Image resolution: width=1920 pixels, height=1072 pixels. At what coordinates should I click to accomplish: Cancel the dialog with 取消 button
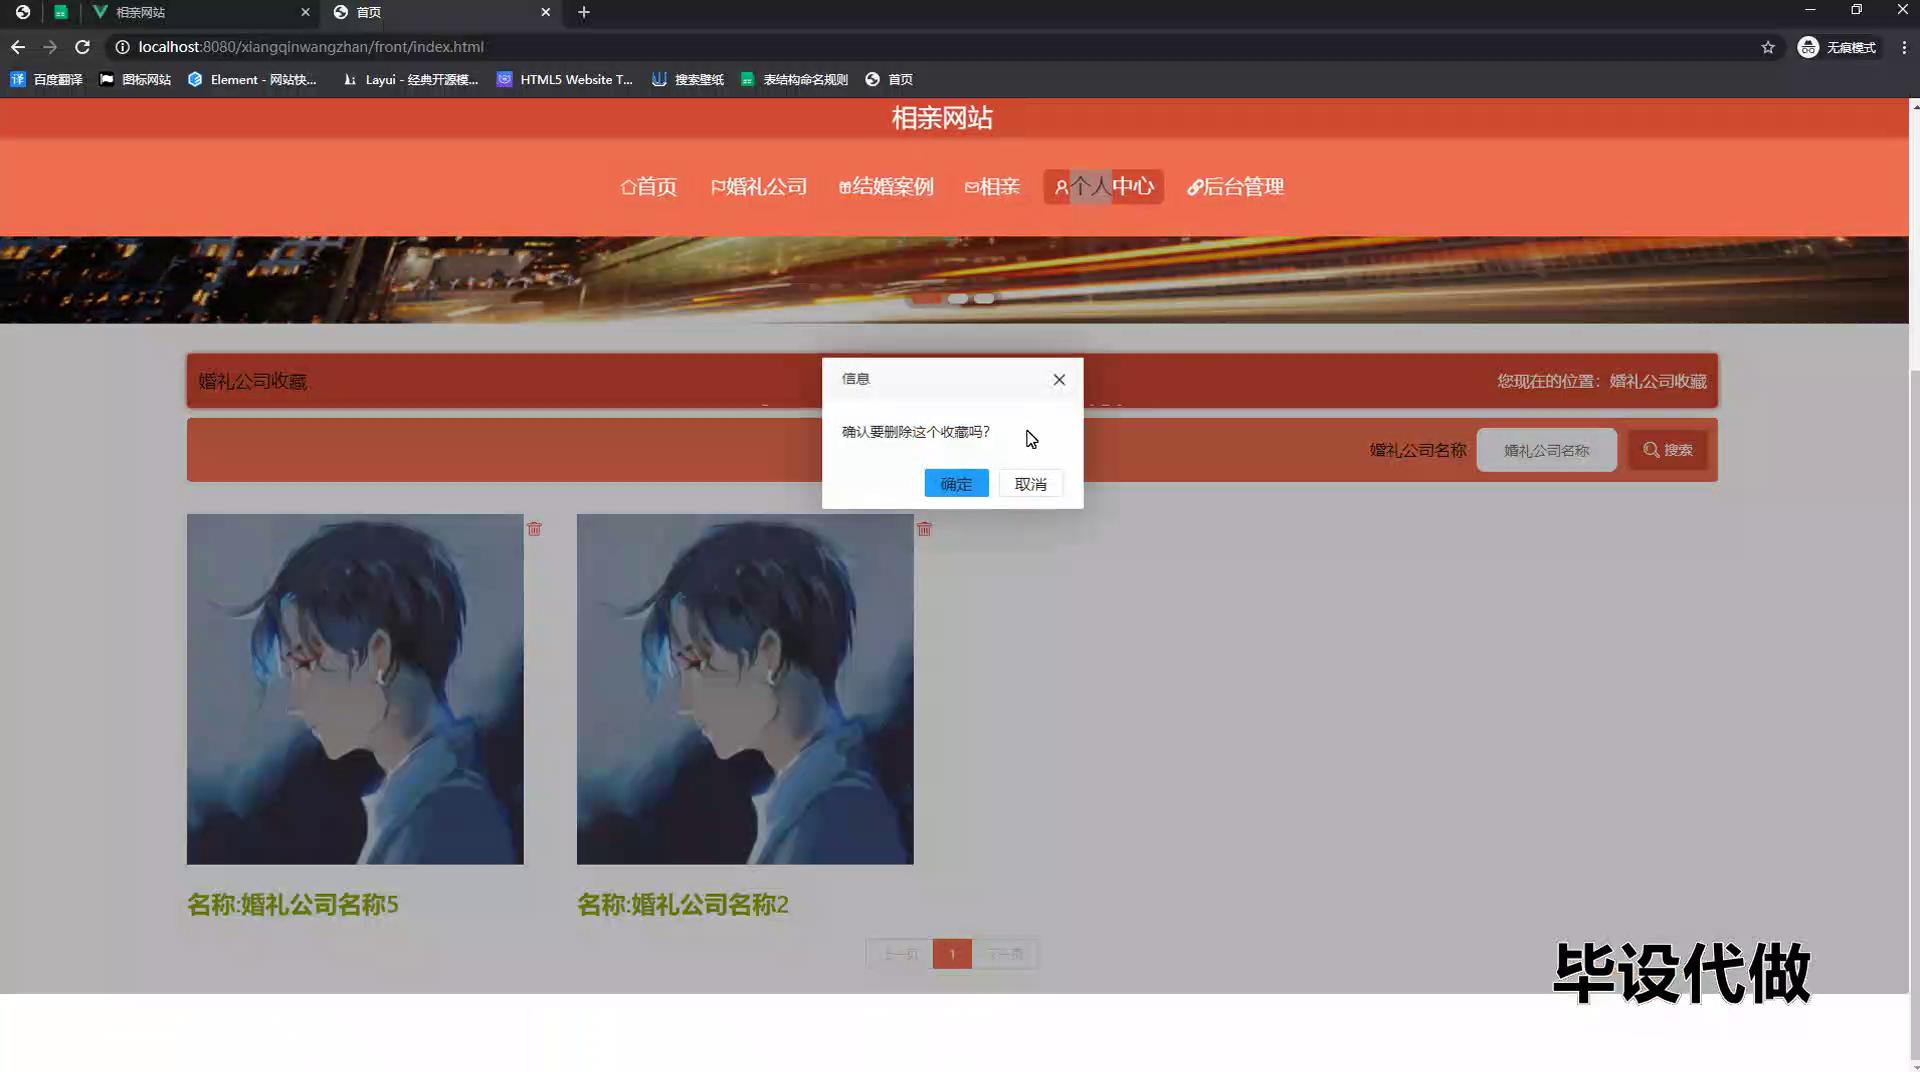tap(1030, 484)
